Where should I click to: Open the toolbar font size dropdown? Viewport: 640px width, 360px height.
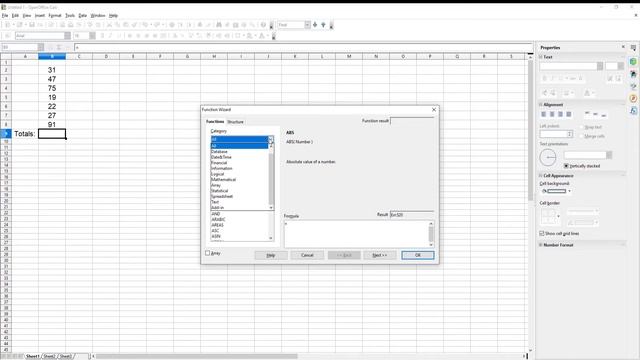coord(92,36)
